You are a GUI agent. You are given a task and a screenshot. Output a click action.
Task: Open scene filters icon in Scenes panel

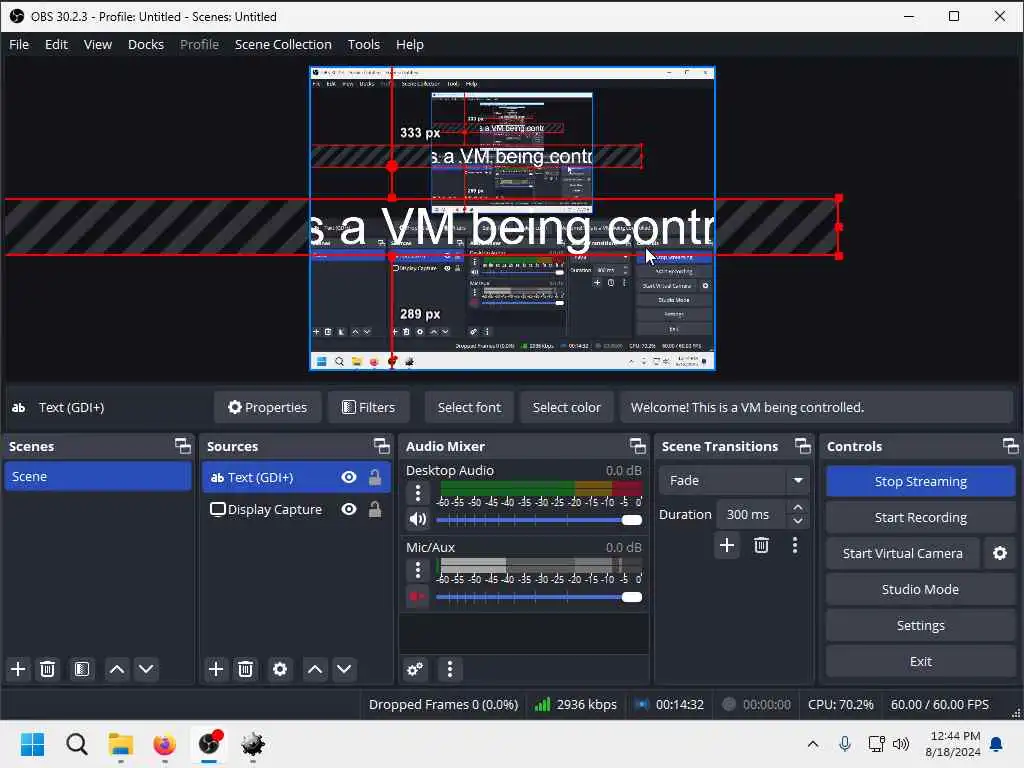click(x=82, y=669)
